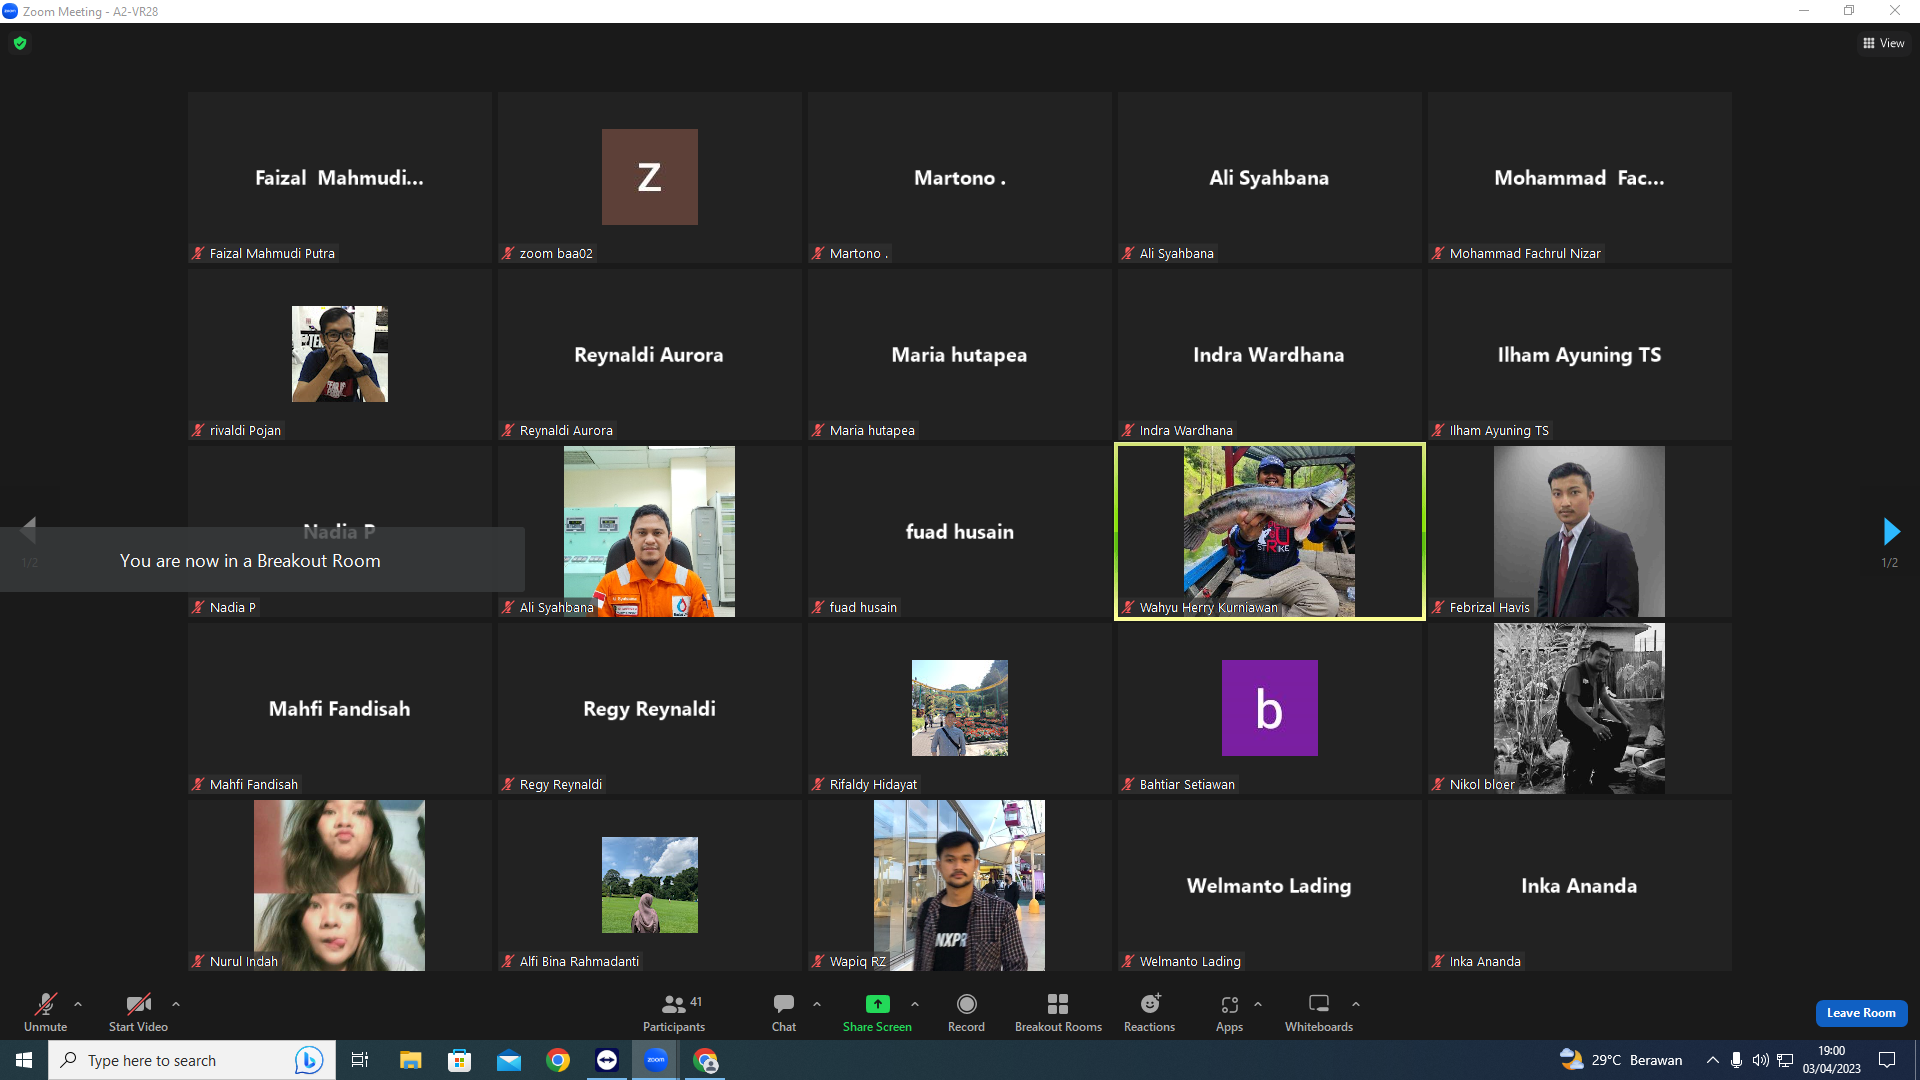Switch to Zoom on the taskbar
Screen dimensions: 1920x1080
[x=656, y=1060]
